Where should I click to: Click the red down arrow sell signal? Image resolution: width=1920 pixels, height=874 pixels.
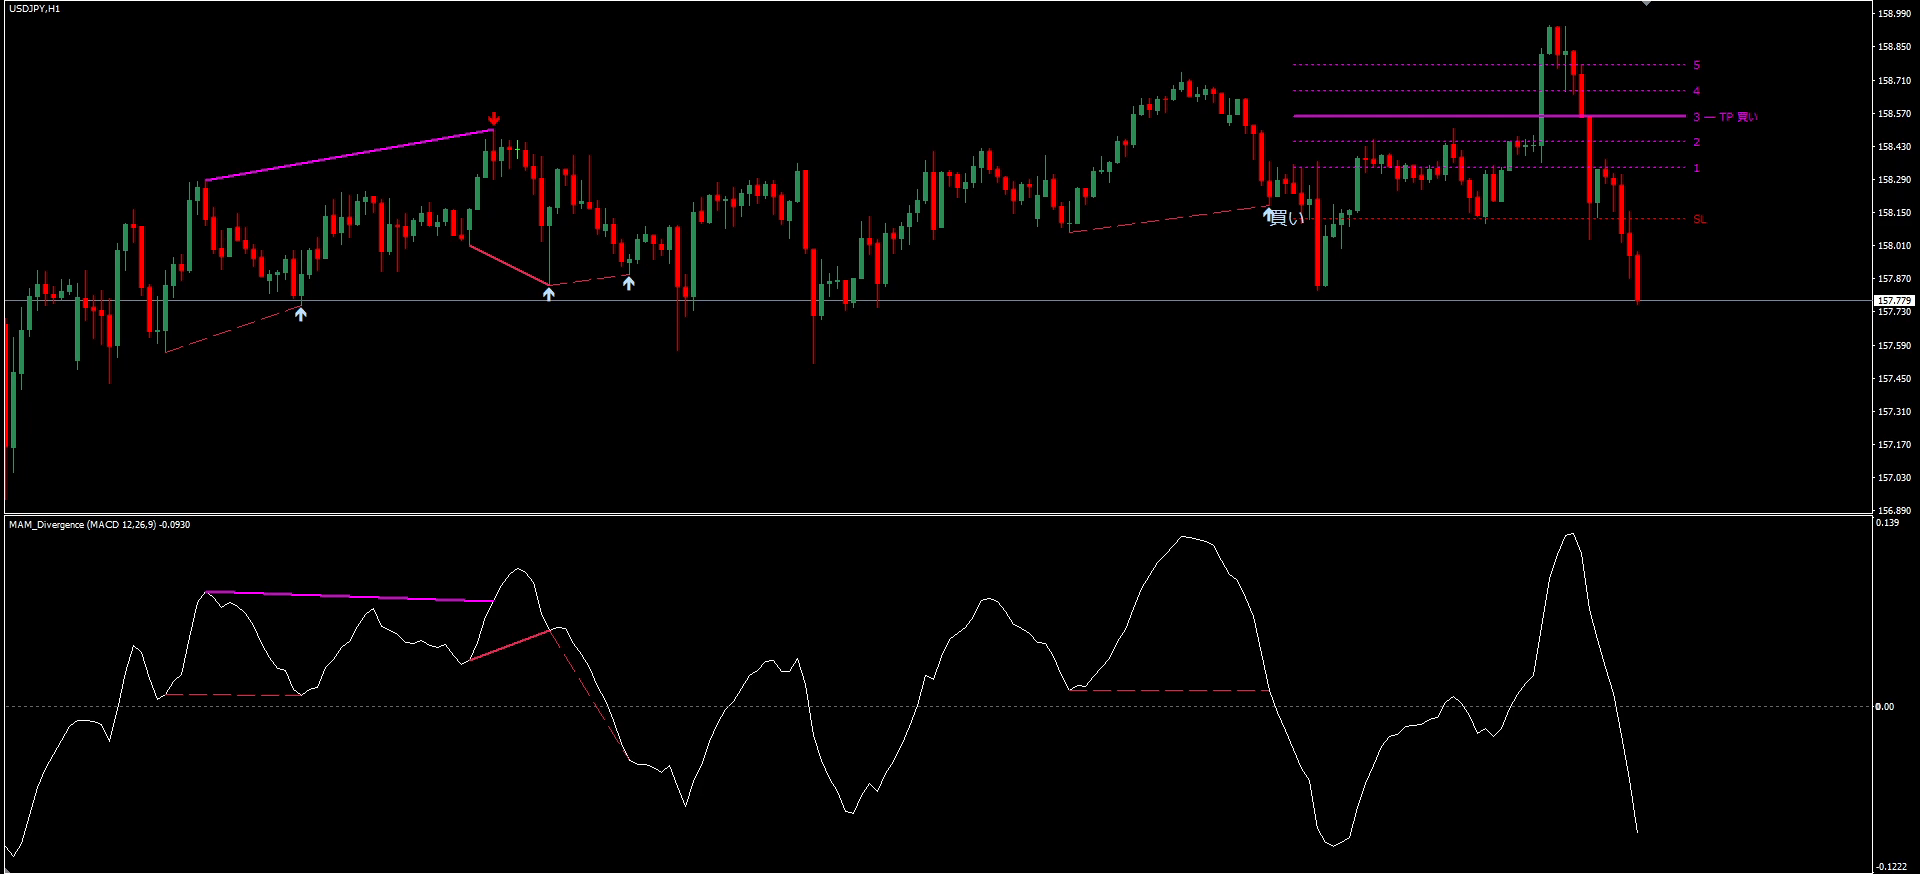click(494, 119)
